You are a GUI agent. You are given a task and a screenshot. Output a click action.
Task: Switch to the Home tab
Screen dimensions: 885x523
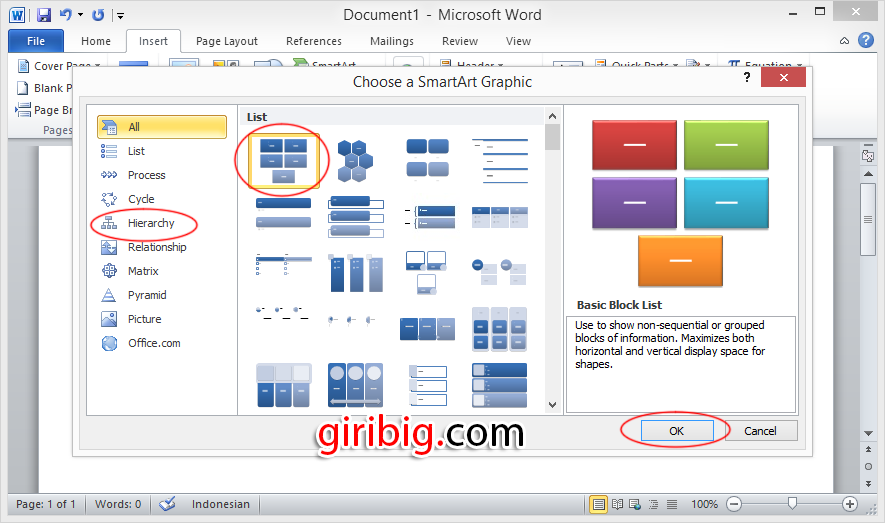[96, 41]
